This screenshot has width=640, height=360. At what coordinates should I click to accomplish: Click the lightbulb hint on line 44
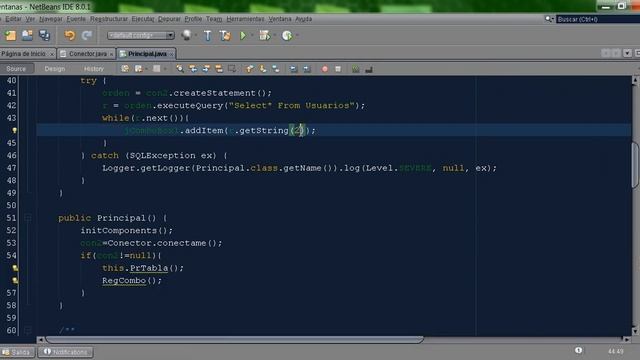click(x=14, y=131)
